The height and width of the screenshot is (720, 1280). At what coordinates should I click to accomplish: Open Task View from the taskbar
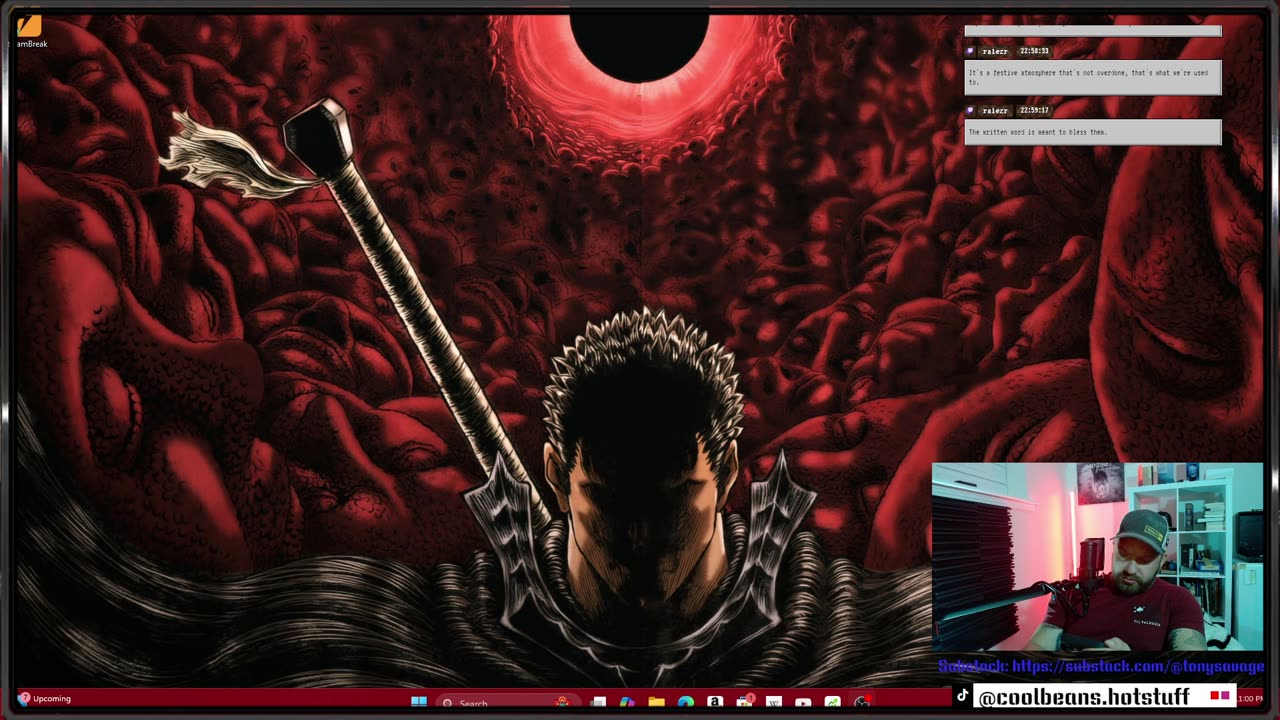(598, 702)
